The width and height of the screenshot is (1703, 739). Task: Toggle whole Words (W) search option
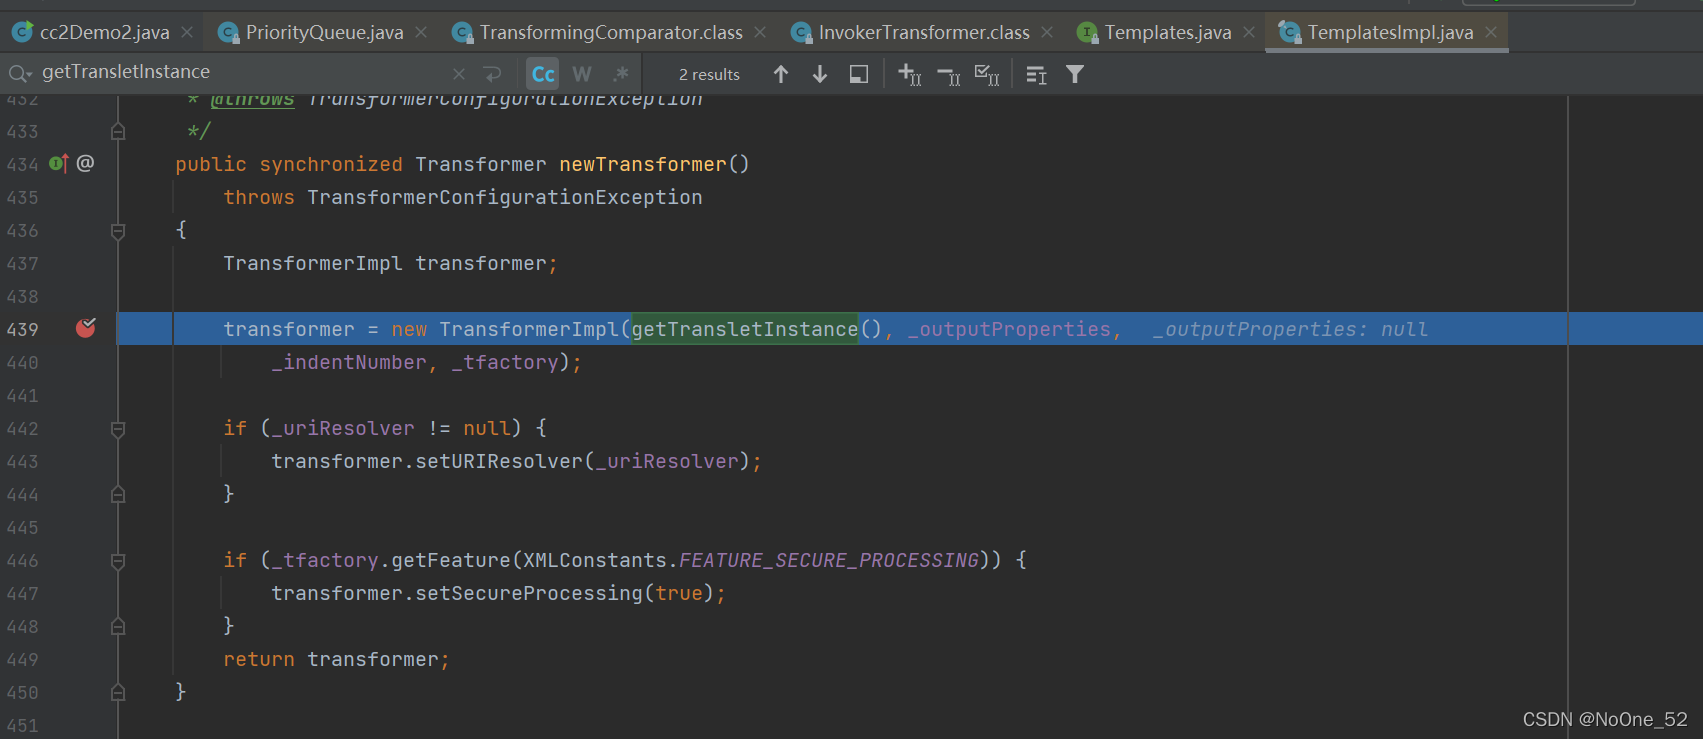tap(582, 74)
